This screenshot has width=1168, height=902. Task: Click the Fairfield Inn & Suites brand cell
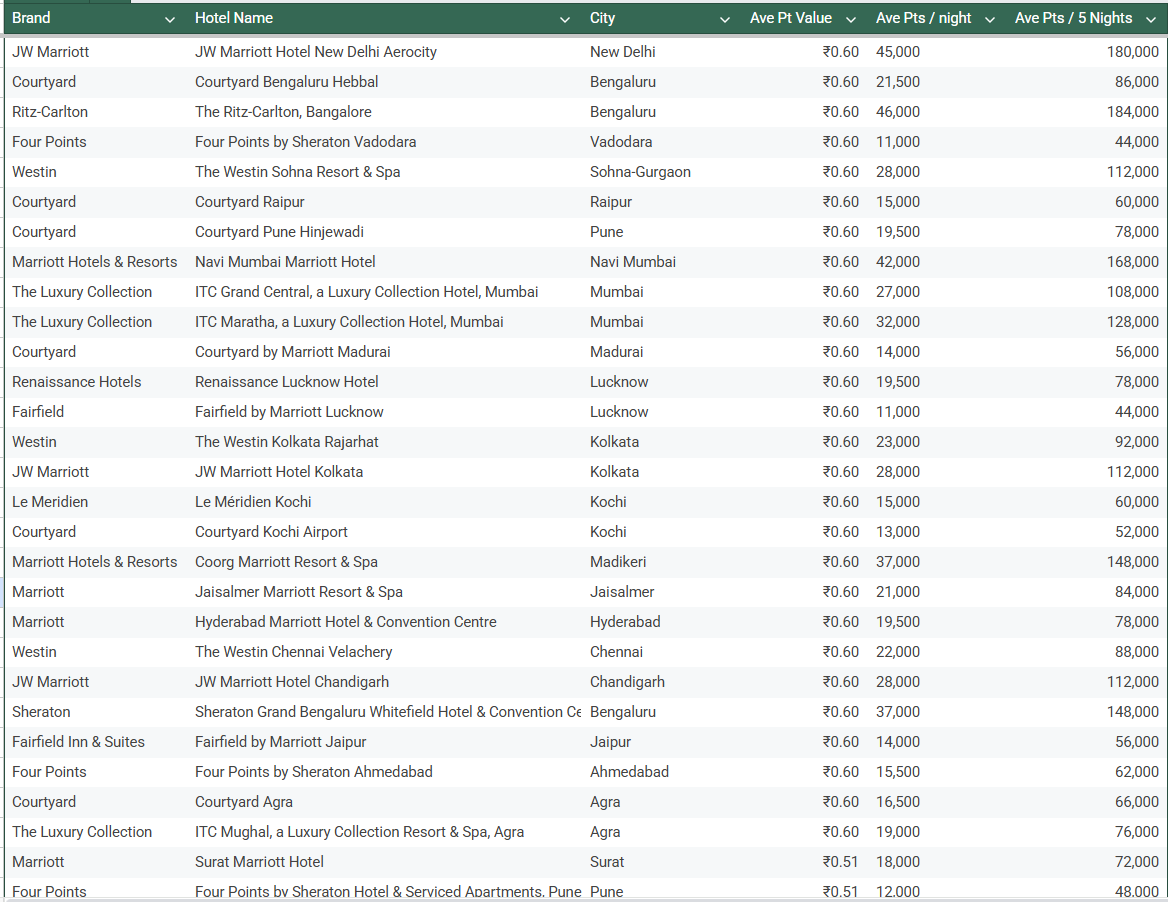coord(95,742)
